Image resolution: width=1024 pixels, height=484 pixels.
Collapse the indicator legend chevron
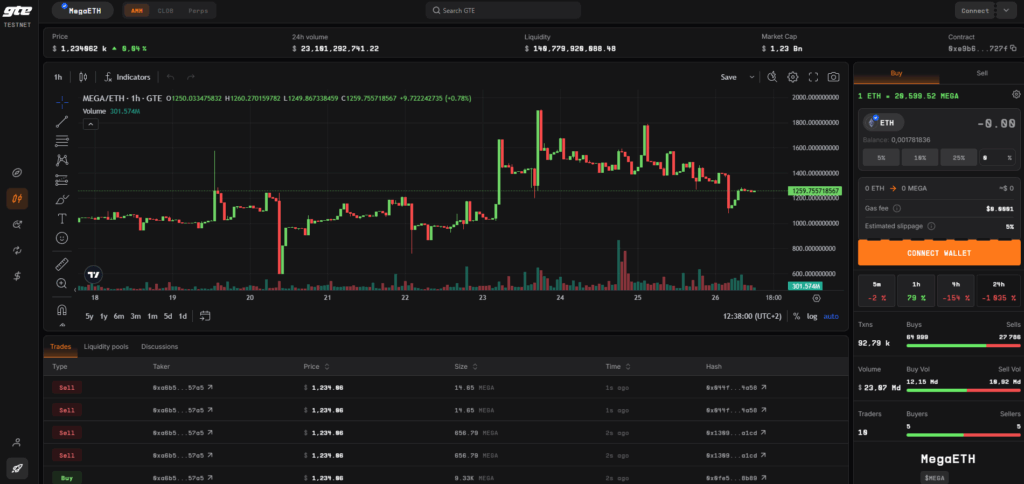[x=90, y=125]
